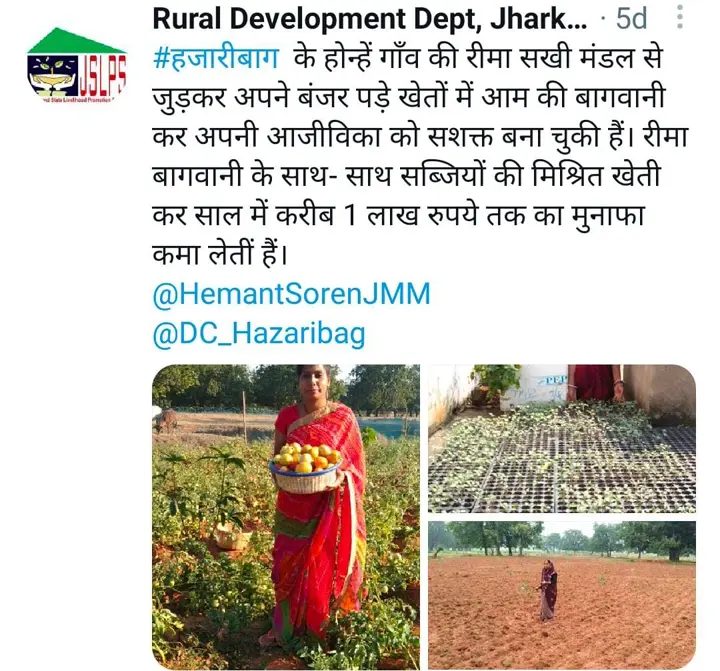
Task: Click the red JSLPS lettering in logo
Action: point(103,77)
